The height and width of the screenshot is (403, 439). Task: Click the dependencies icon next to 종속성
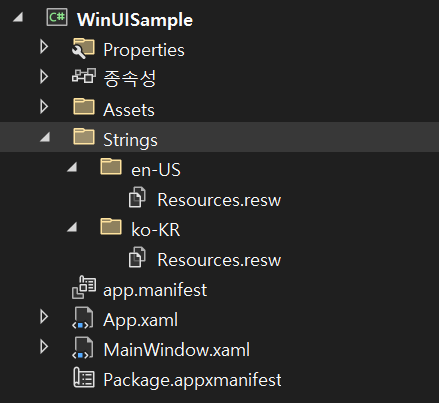[84, 76]
